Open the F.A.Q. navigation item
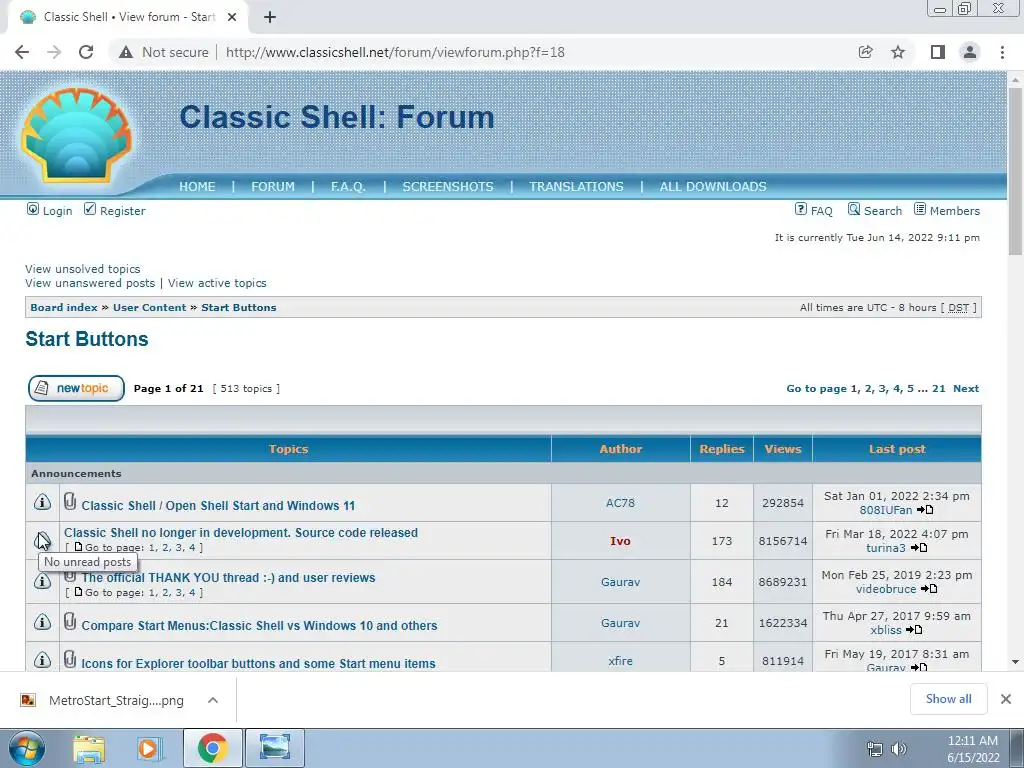This screenshot has width=1024, height=768. coord(348,187)
